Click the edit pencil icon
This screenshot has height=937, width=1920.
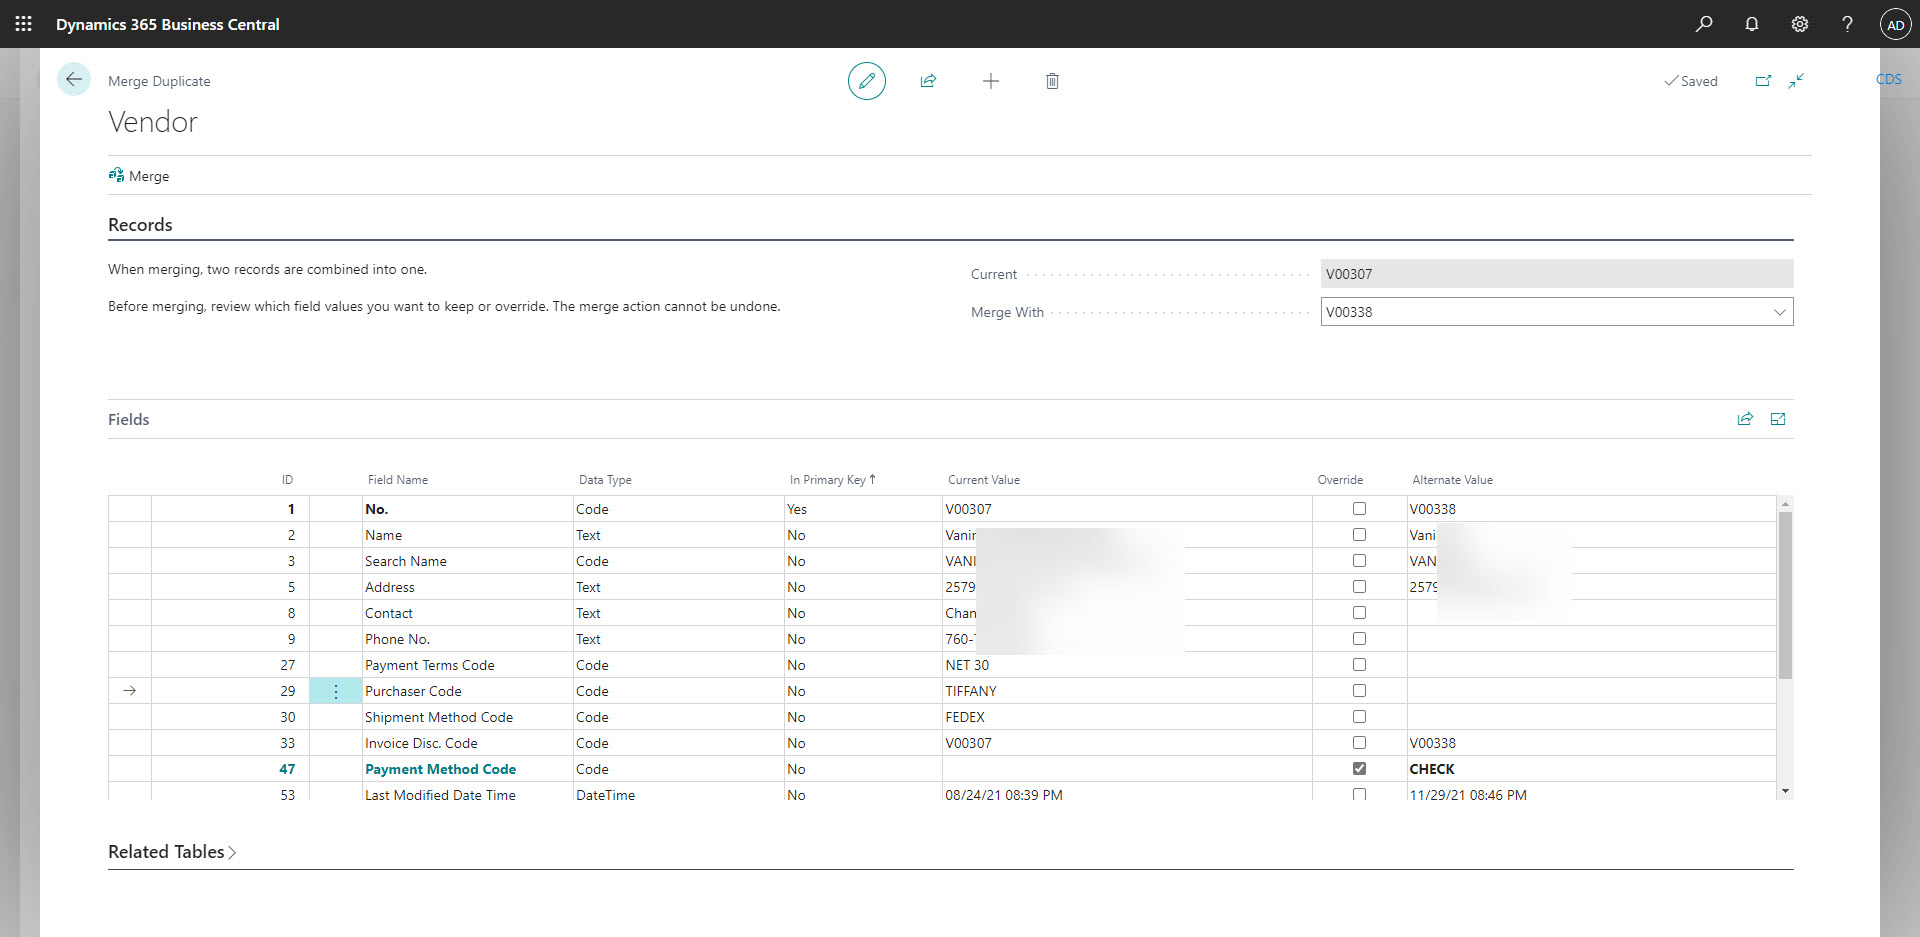pos(867,81)
